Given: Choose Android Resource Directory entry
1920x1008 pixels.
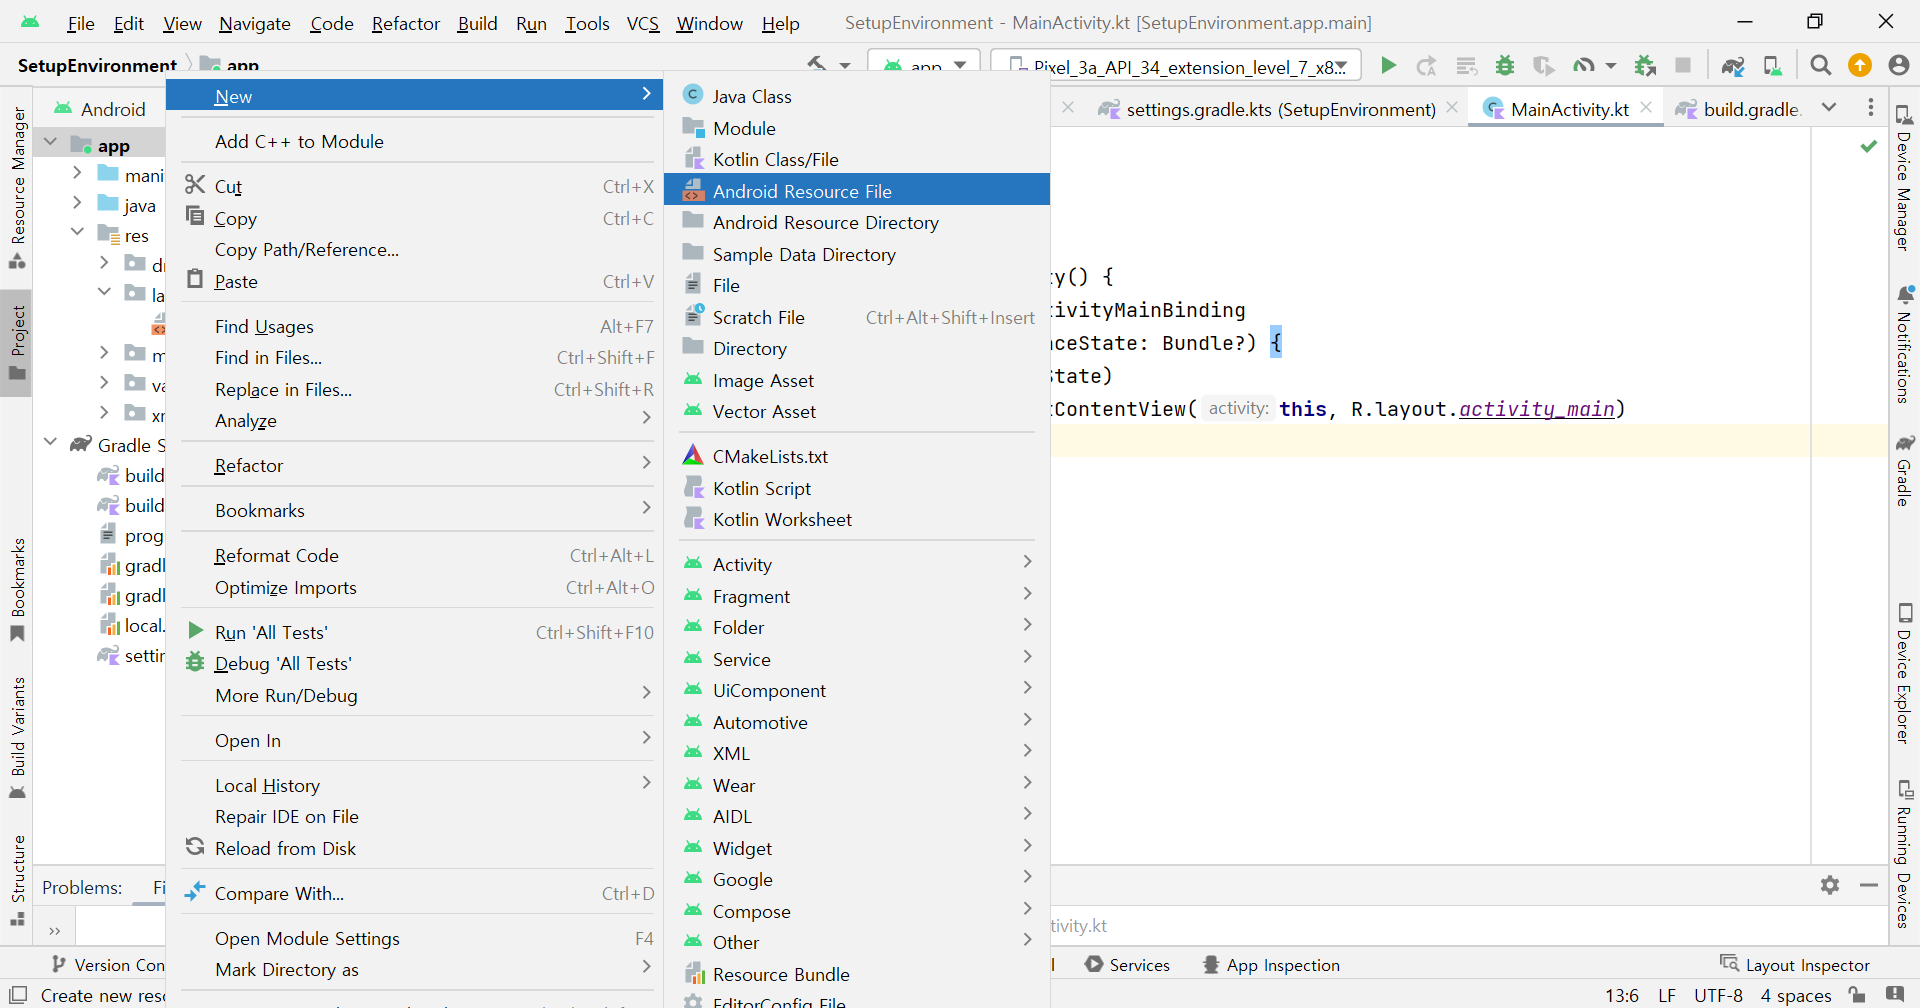Looking at the screenshot, I should pyautogui.click(x=857, y=222).
